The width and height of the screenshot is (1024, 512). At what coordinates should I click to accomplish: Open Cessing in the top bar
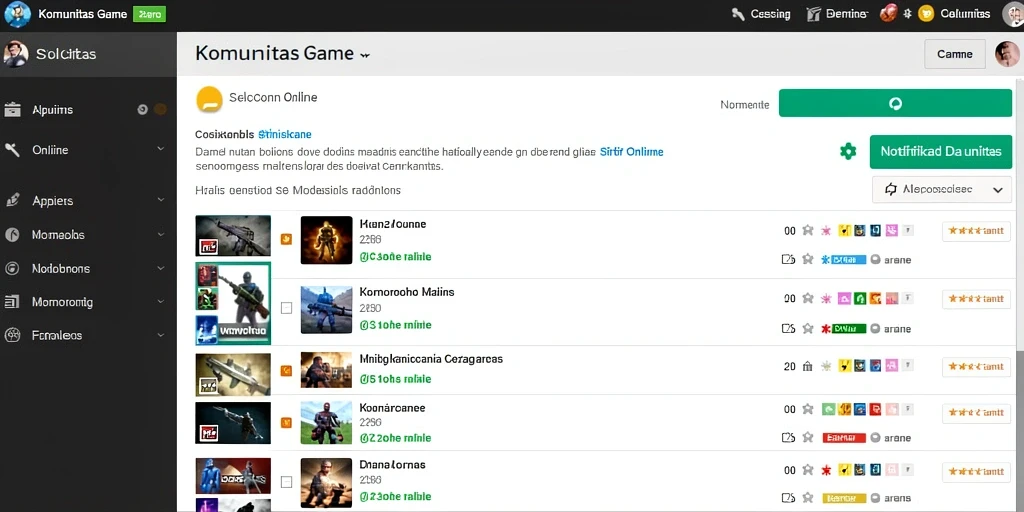(x=761, y=14)
